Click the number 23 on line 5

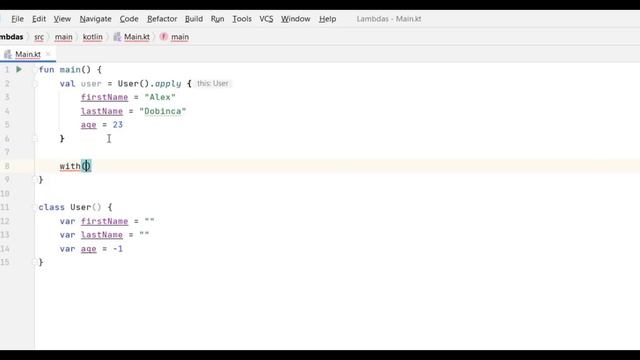(x=118, y=125)
